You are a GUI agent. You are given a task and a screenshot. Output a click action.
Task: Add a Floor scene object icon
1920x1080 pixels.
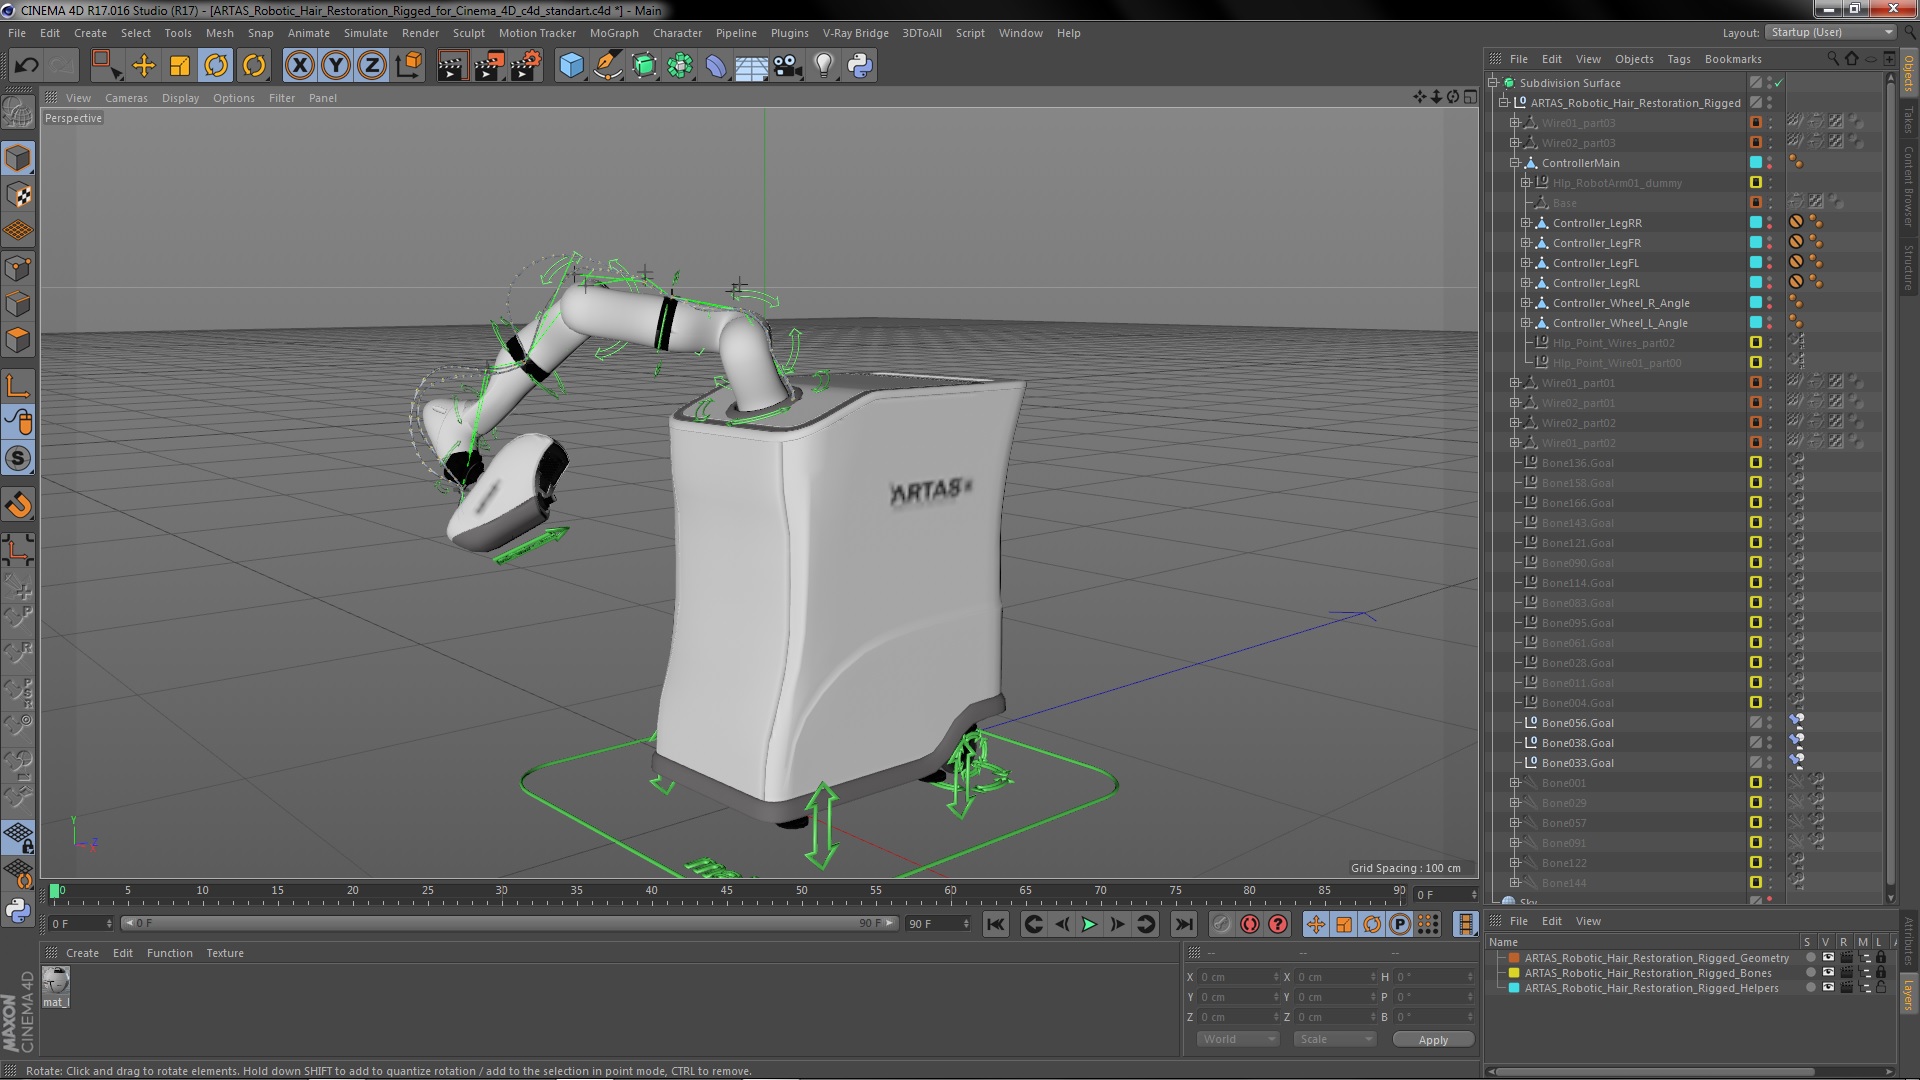click(x=751, y=66)
